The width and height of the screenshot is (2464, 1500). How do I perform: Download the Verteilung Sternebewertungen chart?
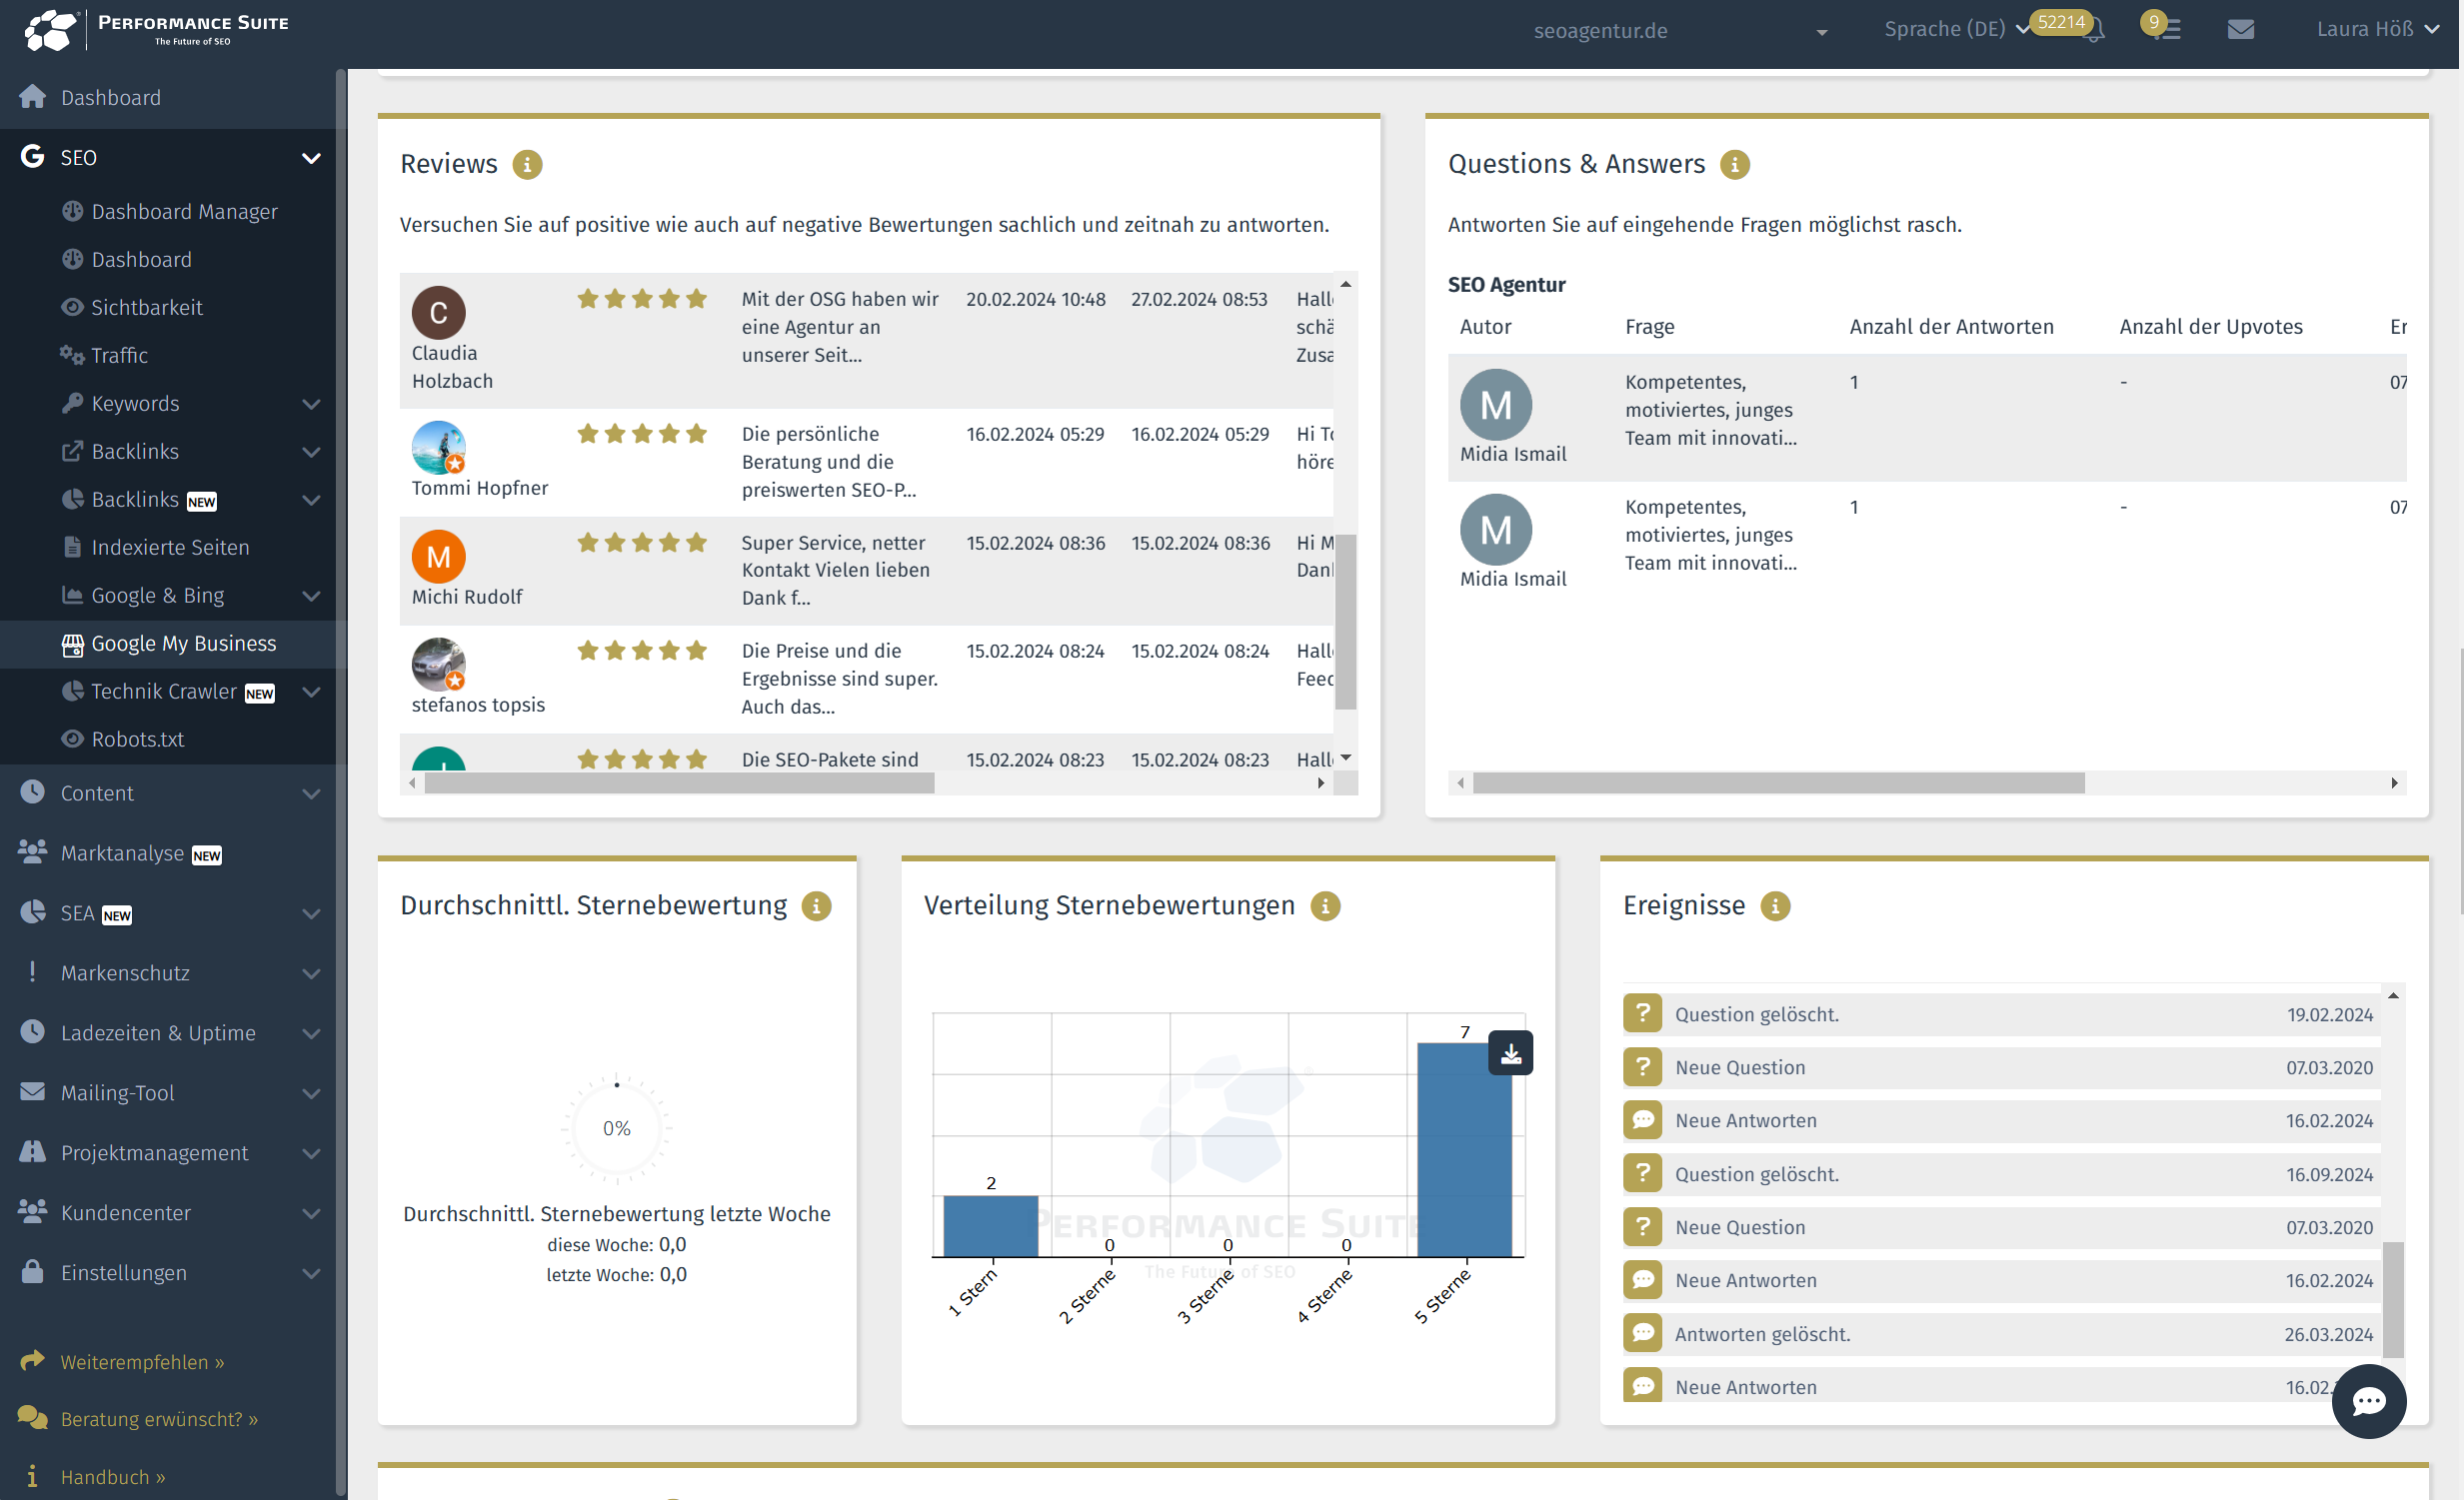point(1510,1053)
